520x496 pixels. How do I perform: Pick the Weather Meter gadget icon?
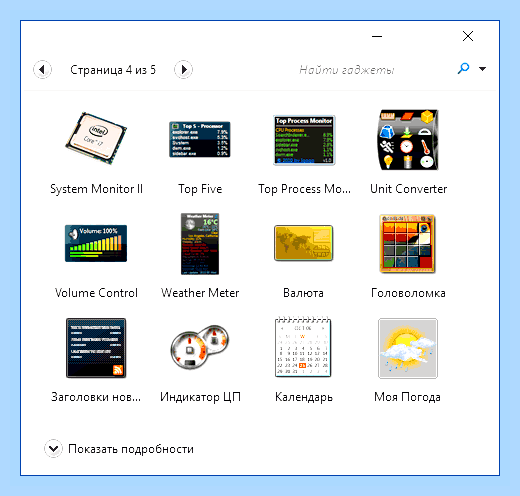click(200, 244)
